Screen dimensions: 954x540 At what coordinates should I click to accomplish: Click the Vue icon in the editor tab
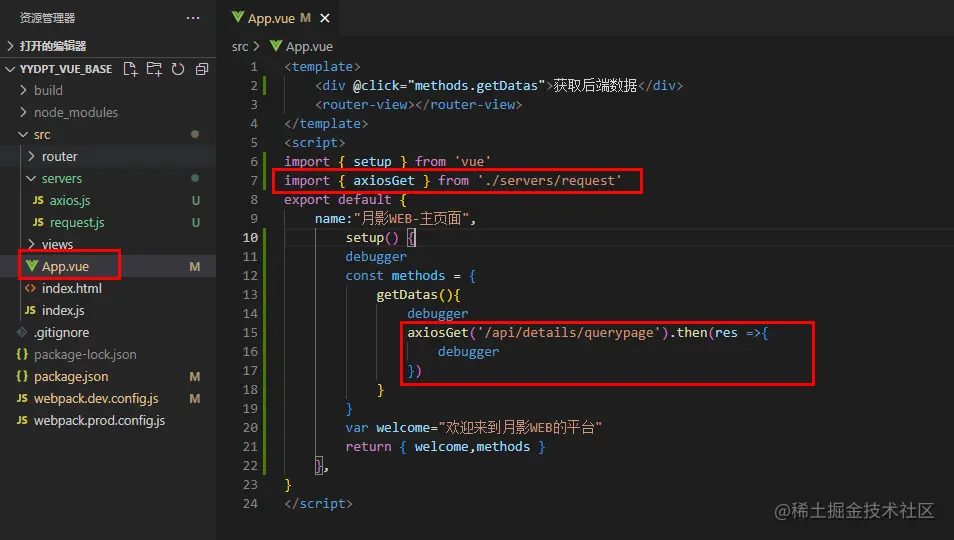[x=238, y=17]
